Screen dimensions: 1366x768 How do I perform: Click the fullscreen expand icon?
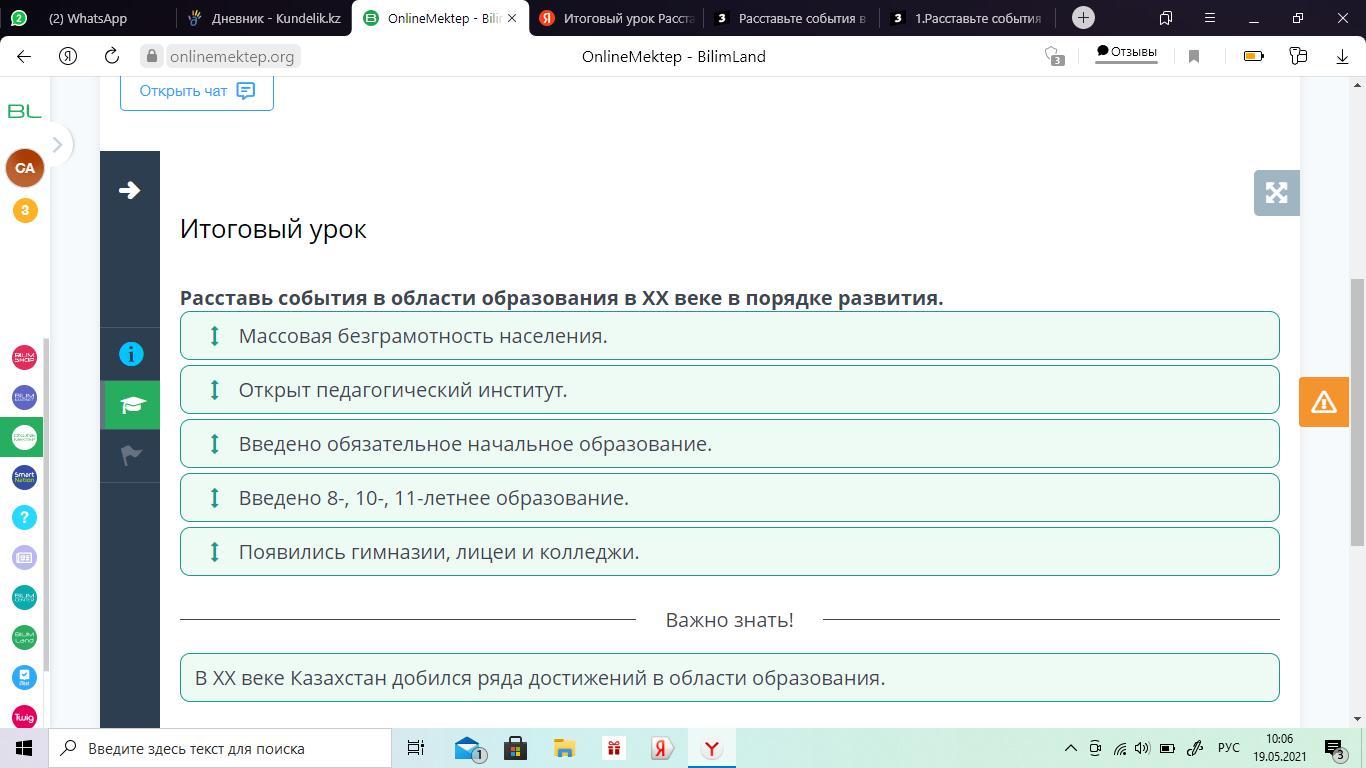[x=1276, y=193]
